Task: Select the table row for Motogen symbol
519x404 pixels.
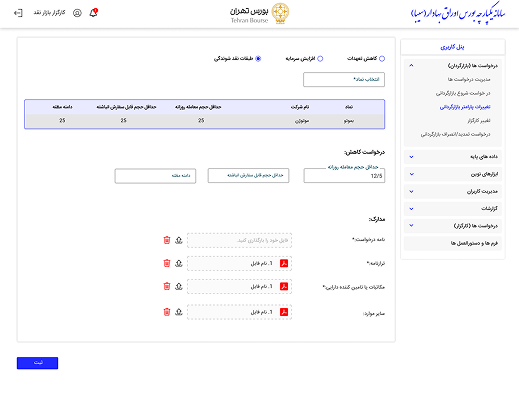Action: coord(204,121)
